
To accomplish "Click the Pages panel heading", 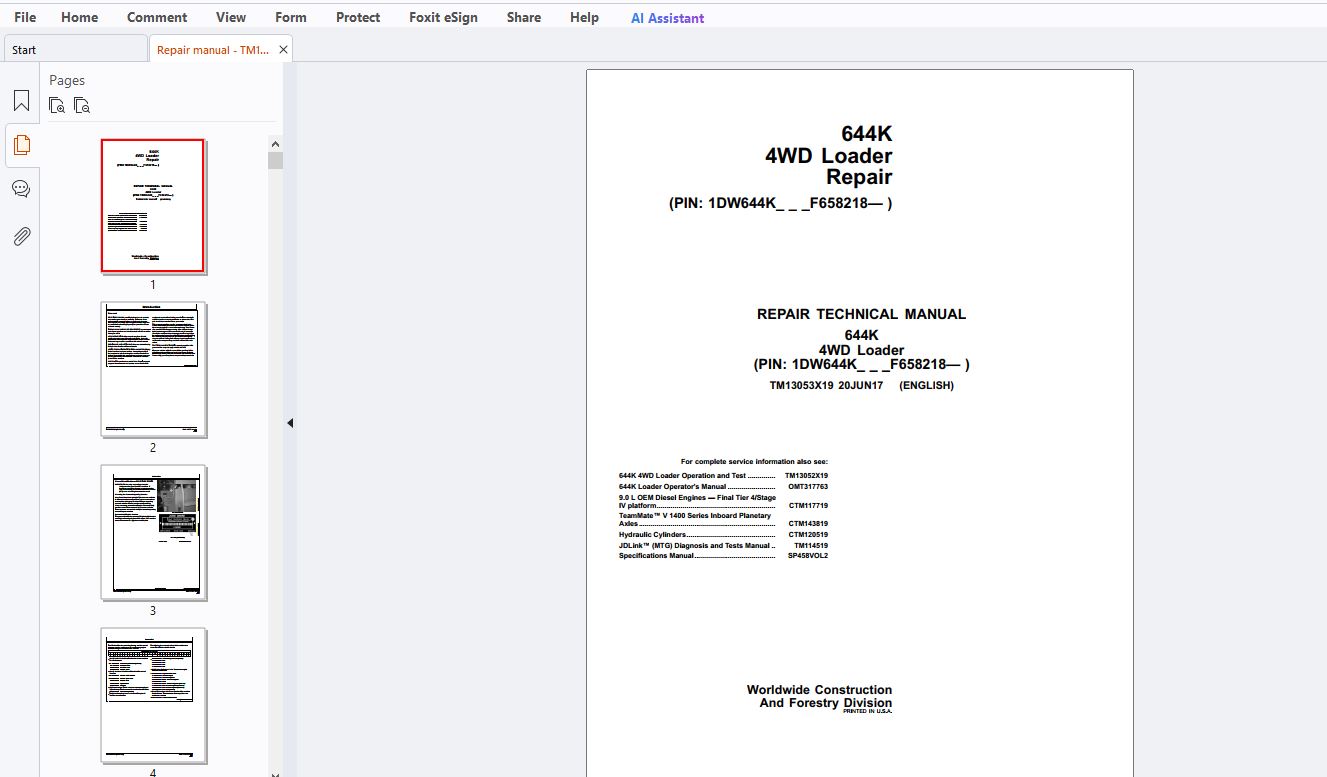I will click(67, 80).
